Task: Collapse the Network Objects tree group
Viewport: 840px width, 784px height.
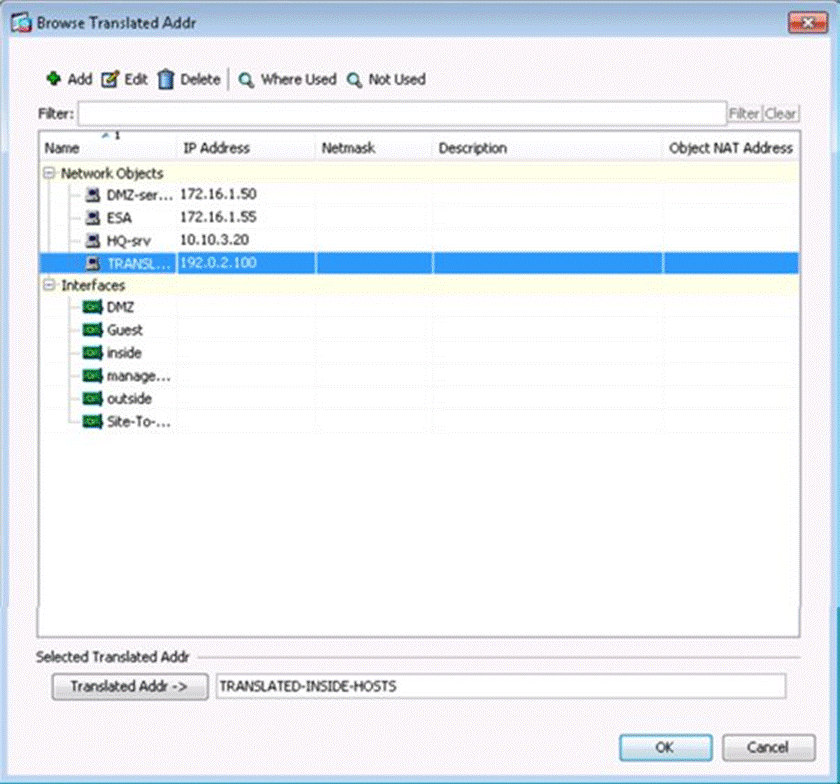Action: 48,173
